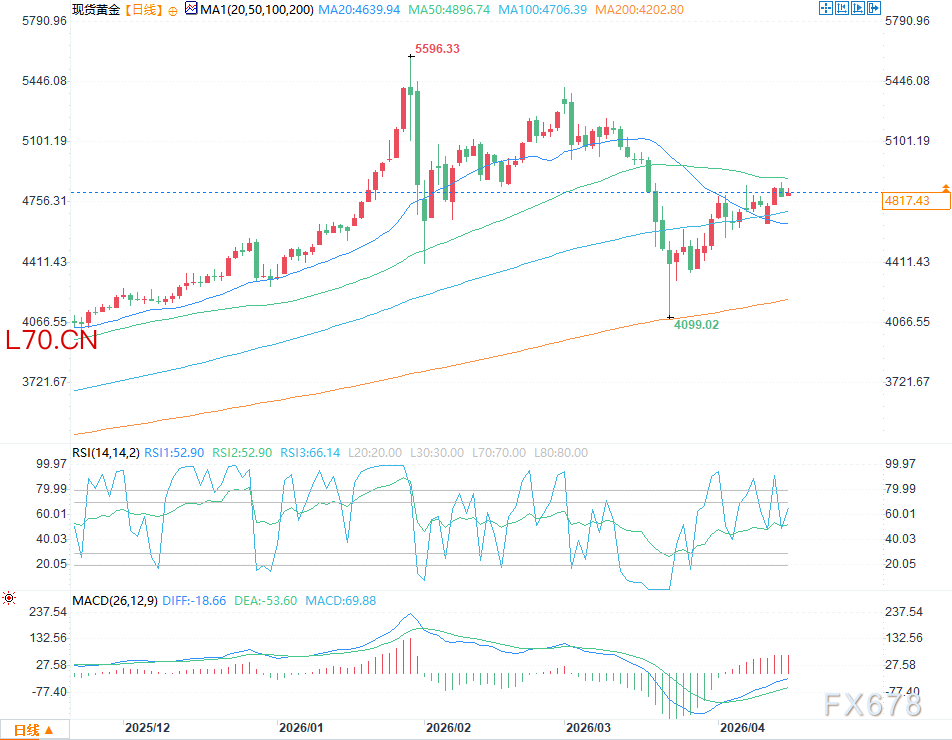This screenshot has width=952, height=740.
Task: Open the MA indicator chart icon
Action: click(192, 10)
